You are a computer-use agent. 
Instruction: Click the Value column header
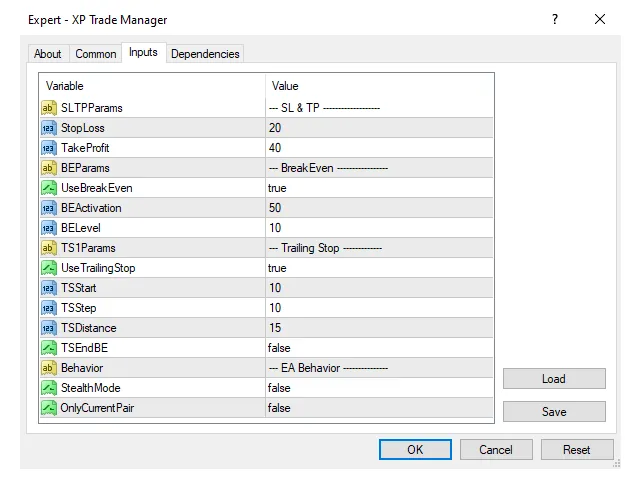(x=378, y=86)
